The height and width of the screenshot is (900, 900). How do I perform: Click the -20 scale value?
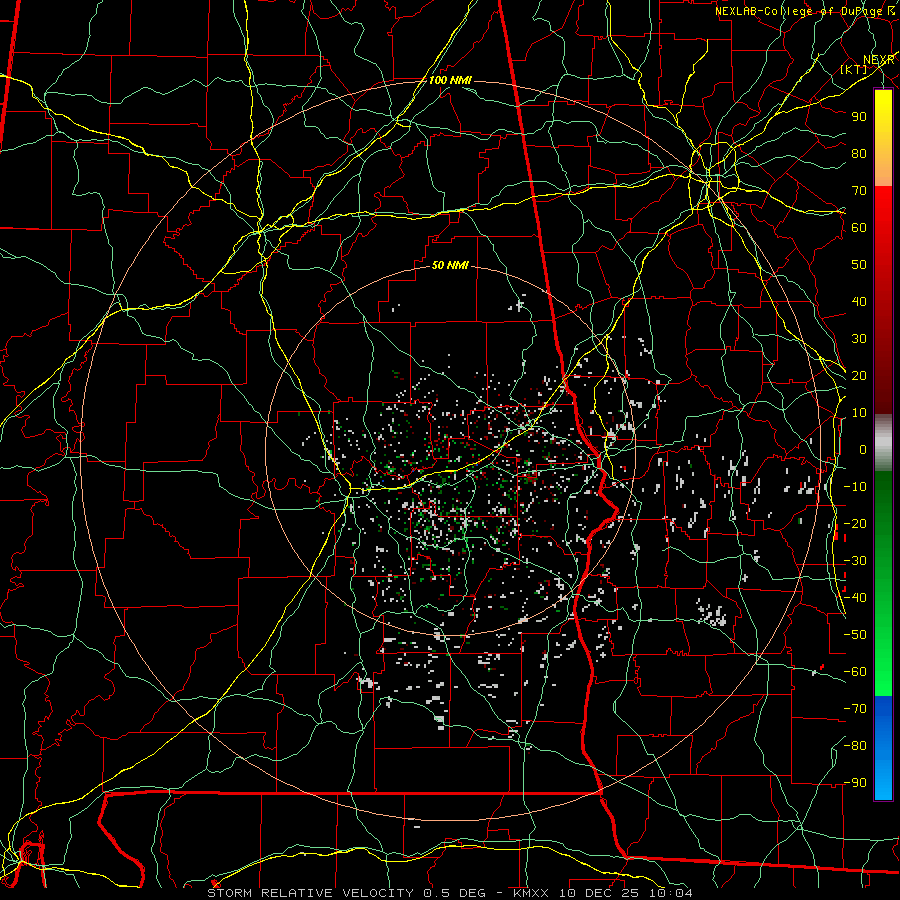click(855, 523)
